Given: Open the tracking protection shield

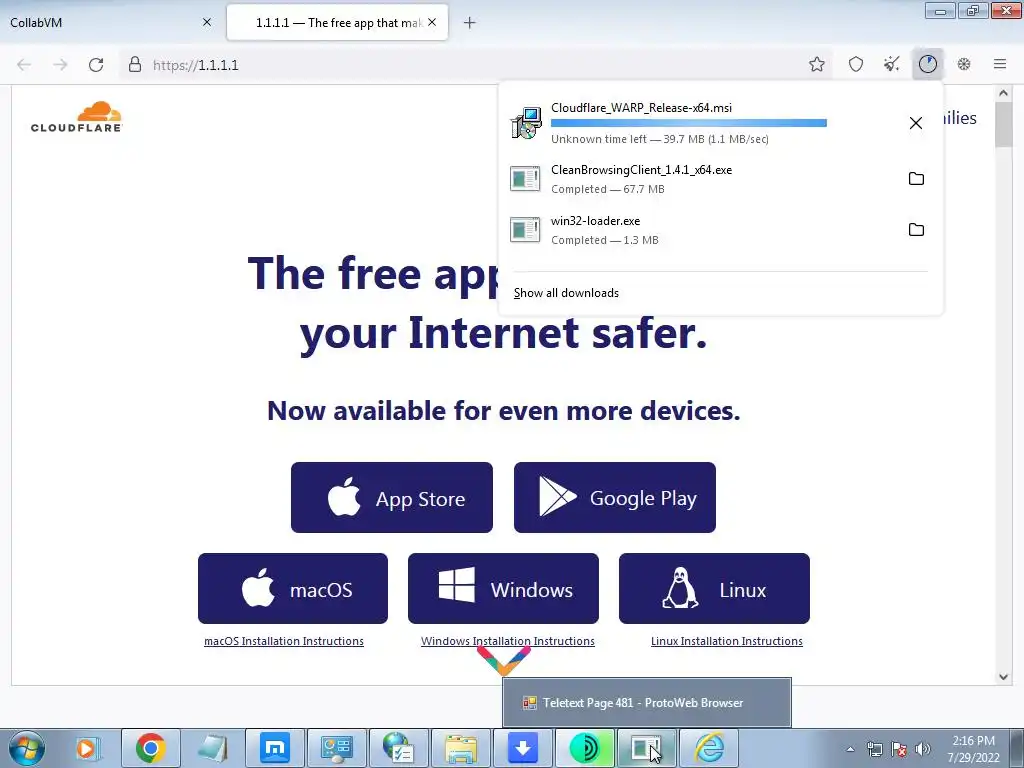Looking at the screenshot, I should [856, 64].
